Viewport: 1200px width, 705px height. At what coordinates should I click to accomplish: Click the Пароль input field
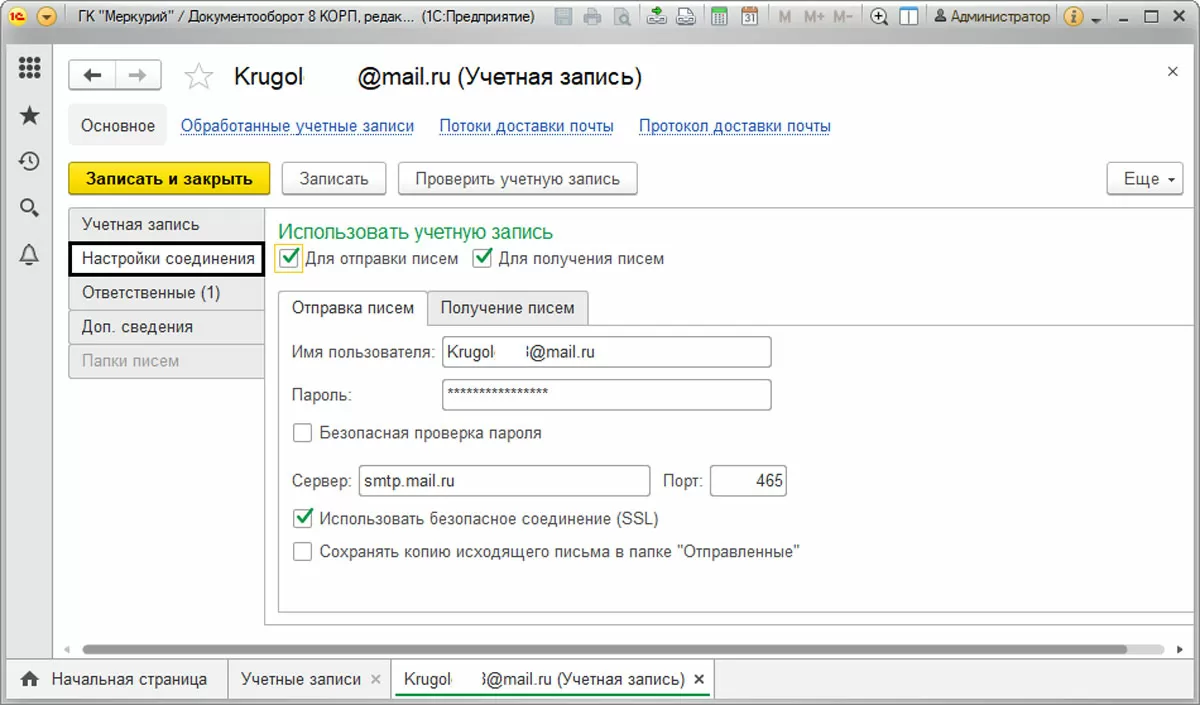pyautogui.click(x=606, y=394)
